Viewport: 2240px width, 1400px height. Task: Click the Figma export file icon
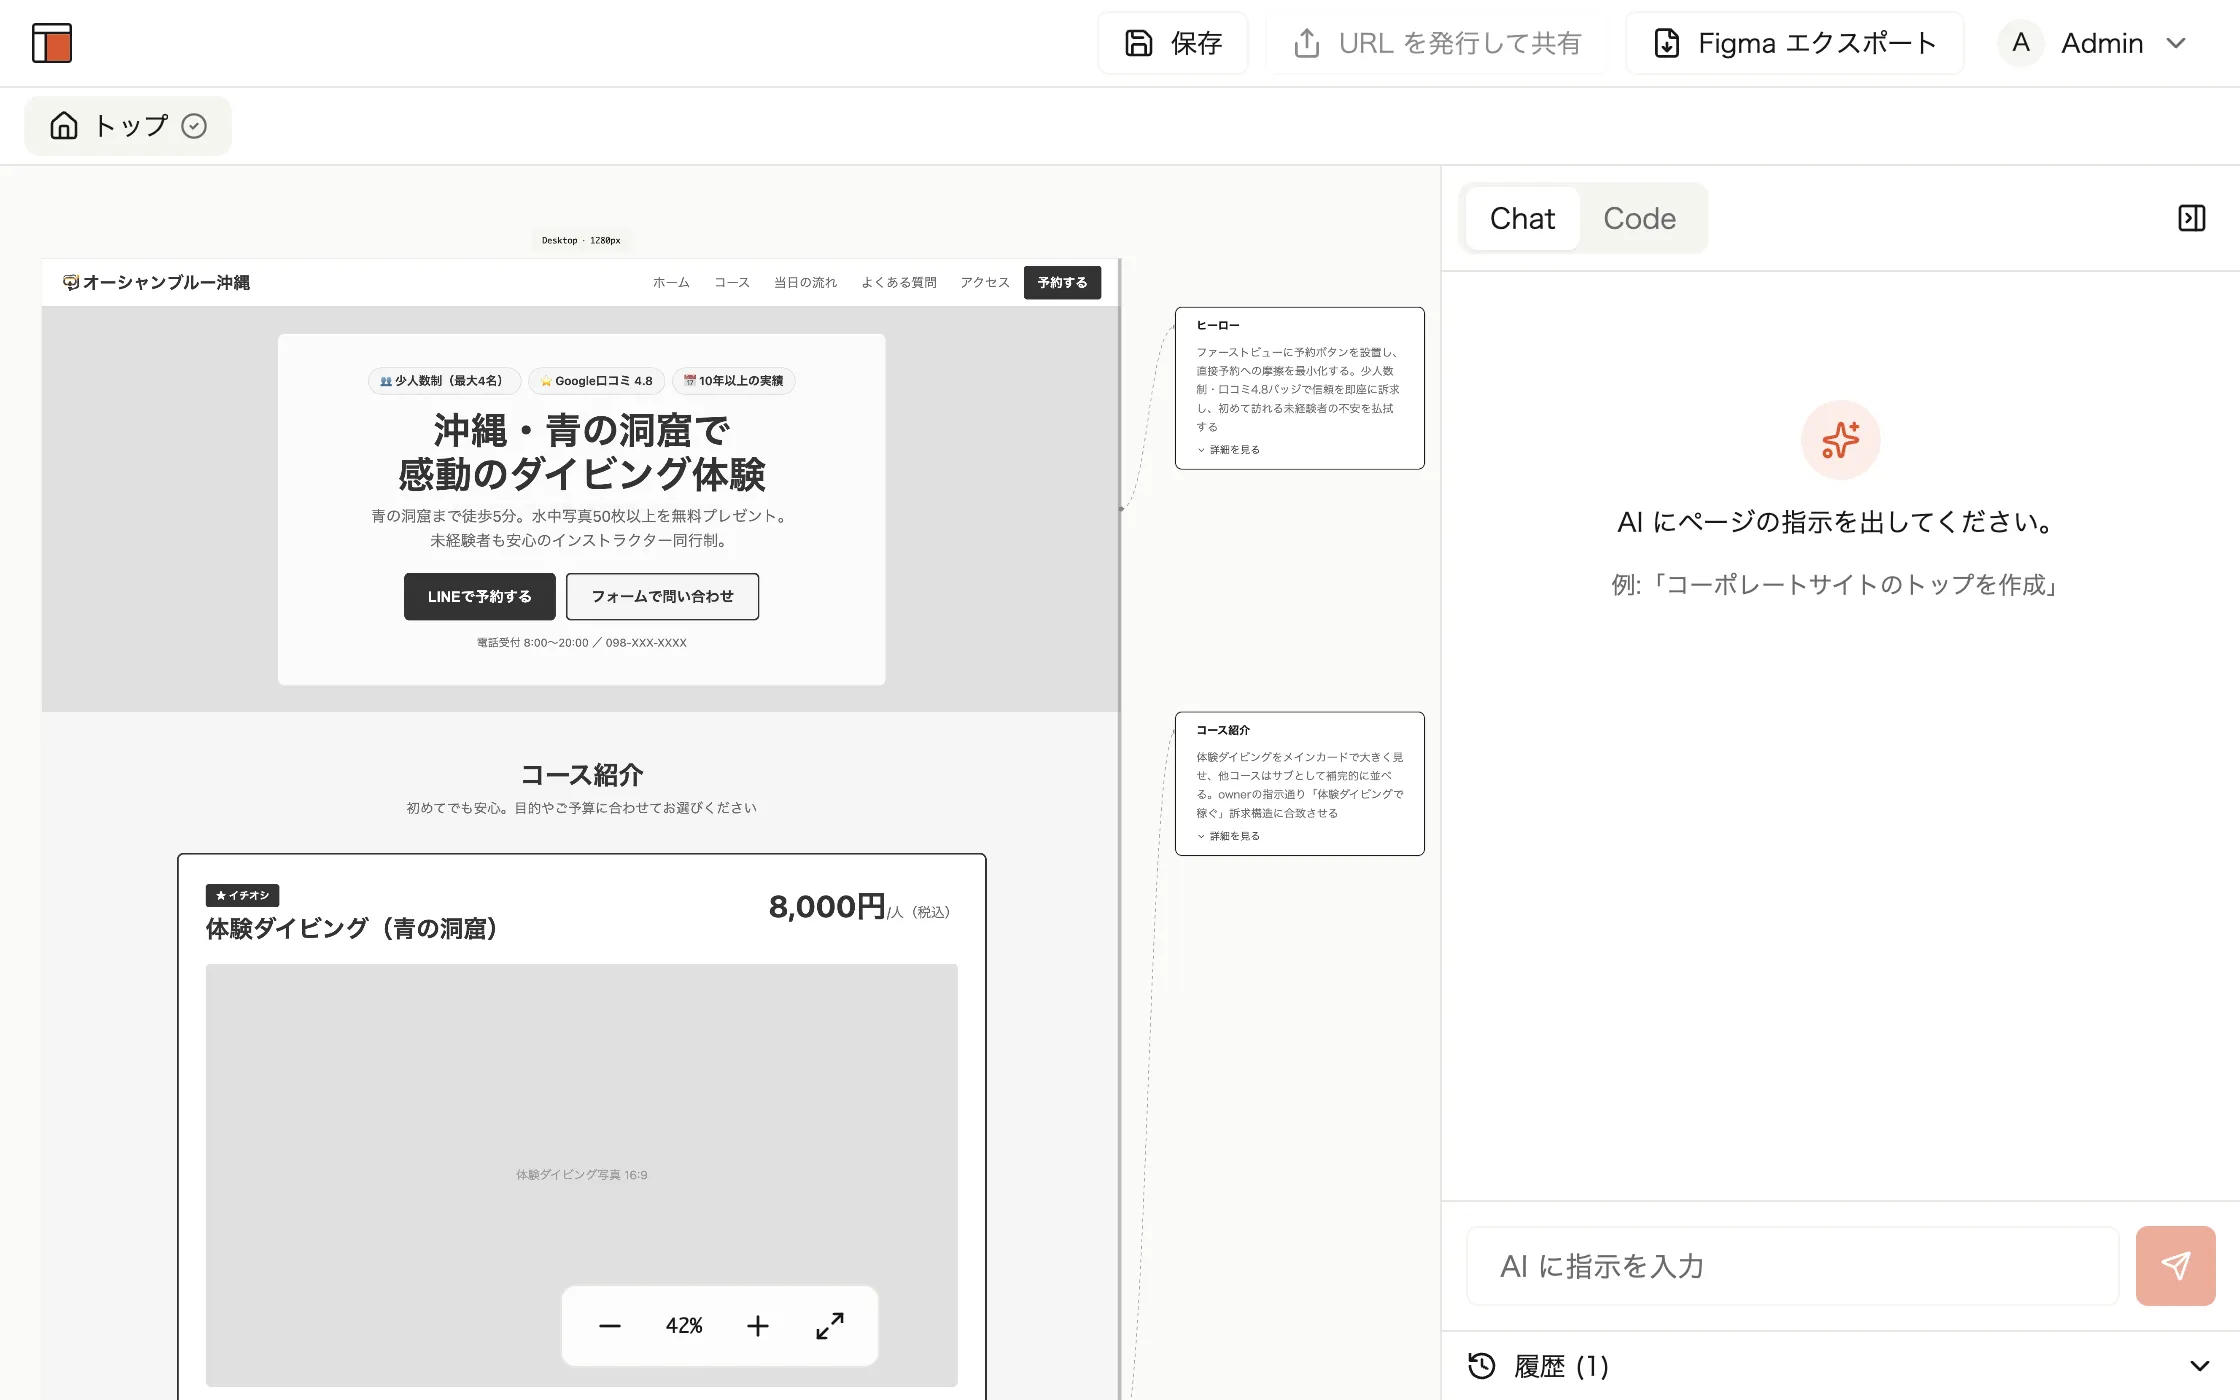1667,43
